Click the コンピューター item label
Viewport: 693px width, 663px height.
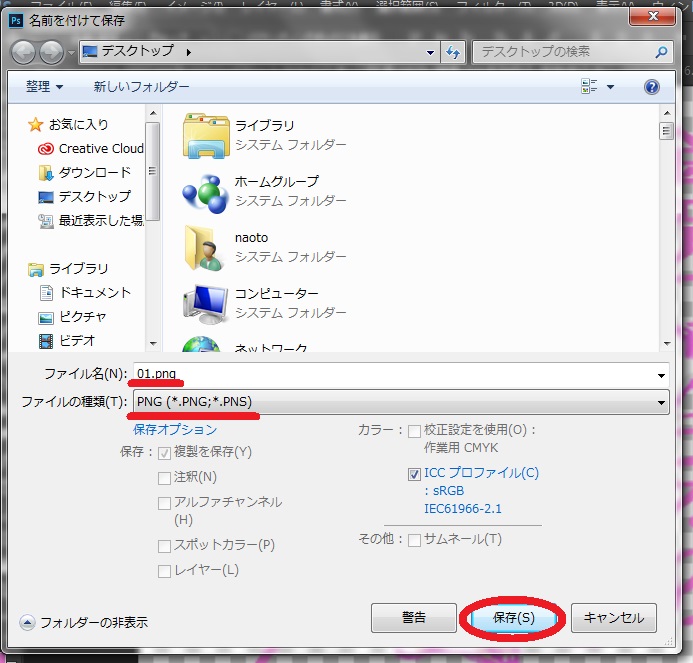point(277,294)
